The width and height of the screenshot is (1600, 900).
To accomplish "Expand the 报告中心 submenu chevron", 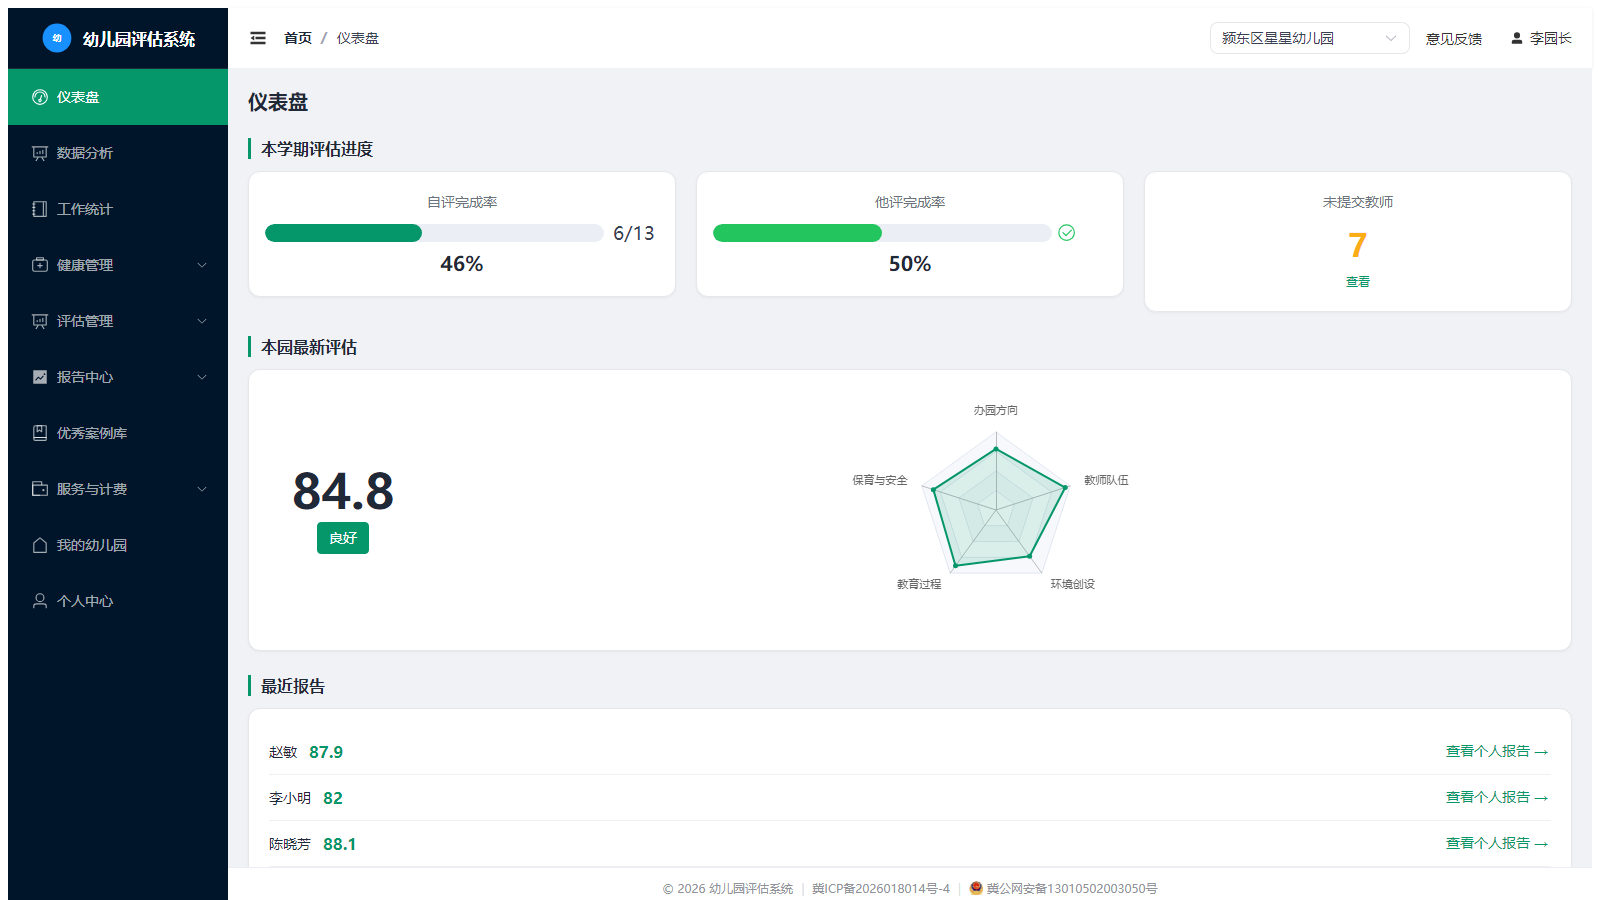I will (x=202, y=377).
